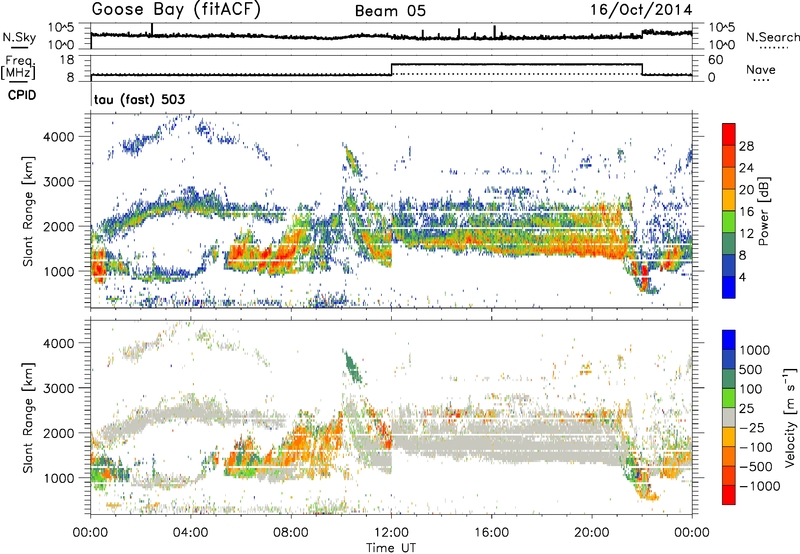Viewport: 800px width, 554px height.
Task: Click the dotted line sample under N.Search
Action: 773,48
